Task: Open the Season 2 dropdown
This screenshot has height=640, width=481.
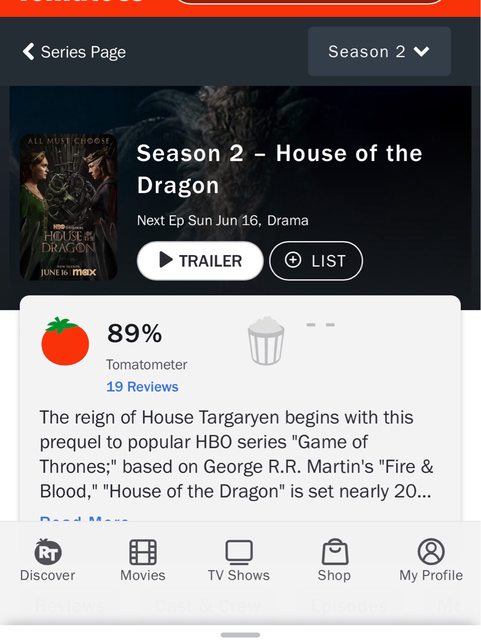Action: 379,51
